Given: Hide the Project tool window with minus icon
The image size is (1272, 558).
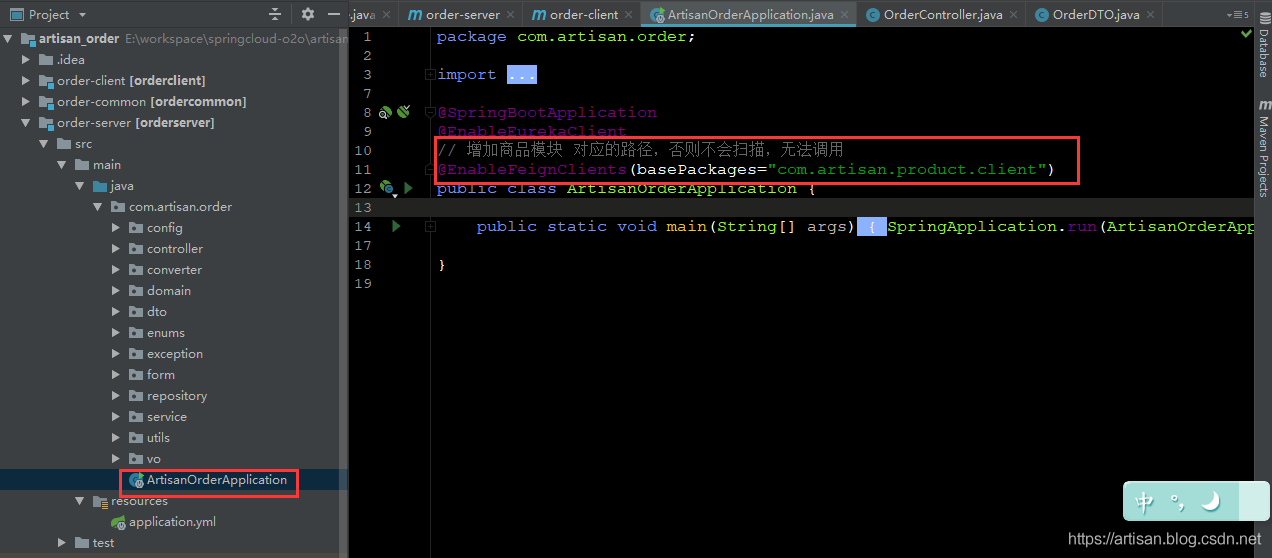Looking at the screenshot, I should tap(334, 14).
